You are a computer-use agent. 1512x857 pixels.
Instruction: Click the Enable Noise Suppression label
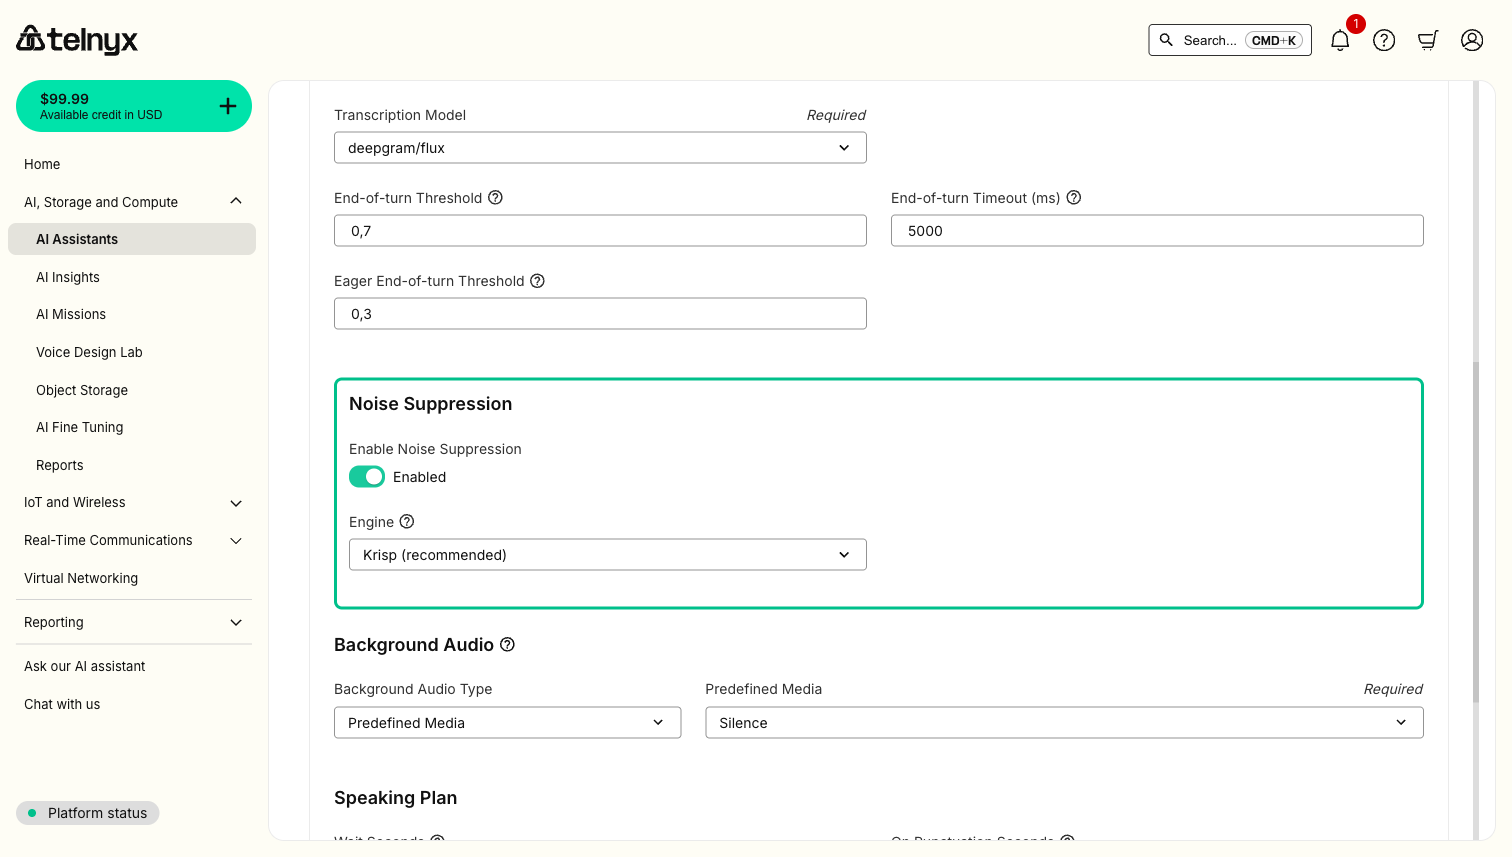435,449
